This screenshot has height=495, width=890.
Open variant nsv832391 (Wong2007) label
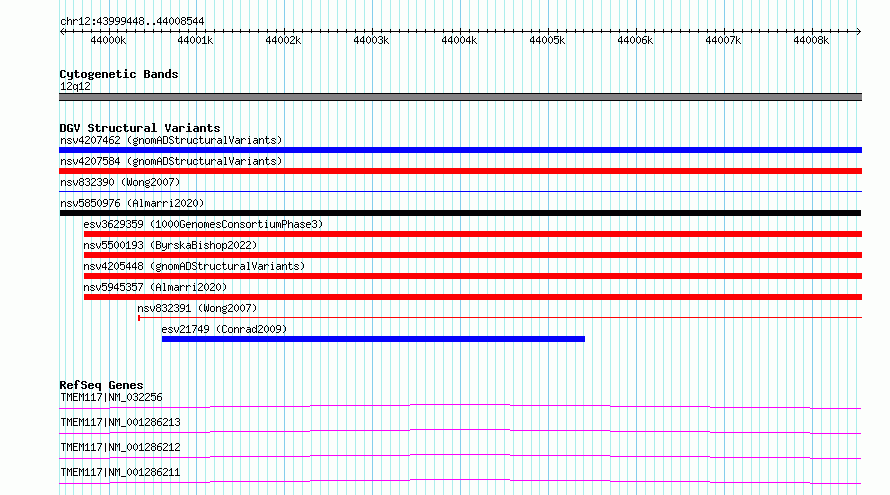(197, 308)
